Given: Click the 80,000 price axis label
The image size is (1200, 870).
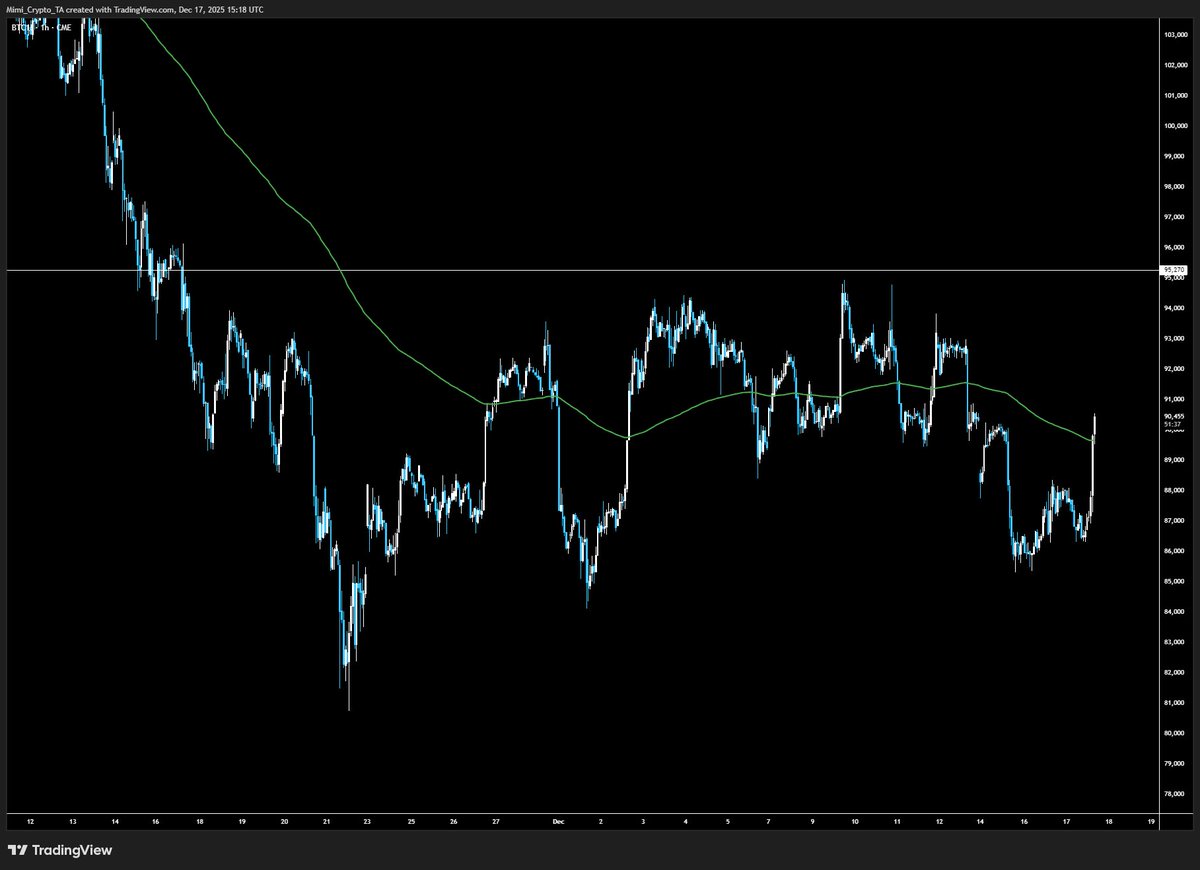Looking at the screenshot, I should tap(1174, 733).
